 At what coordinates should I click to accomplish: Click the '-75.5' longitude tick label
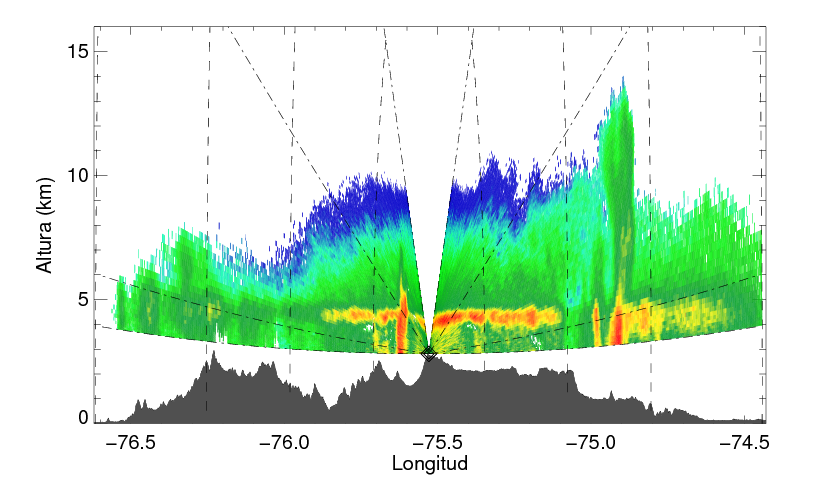(x=440, y=442)
